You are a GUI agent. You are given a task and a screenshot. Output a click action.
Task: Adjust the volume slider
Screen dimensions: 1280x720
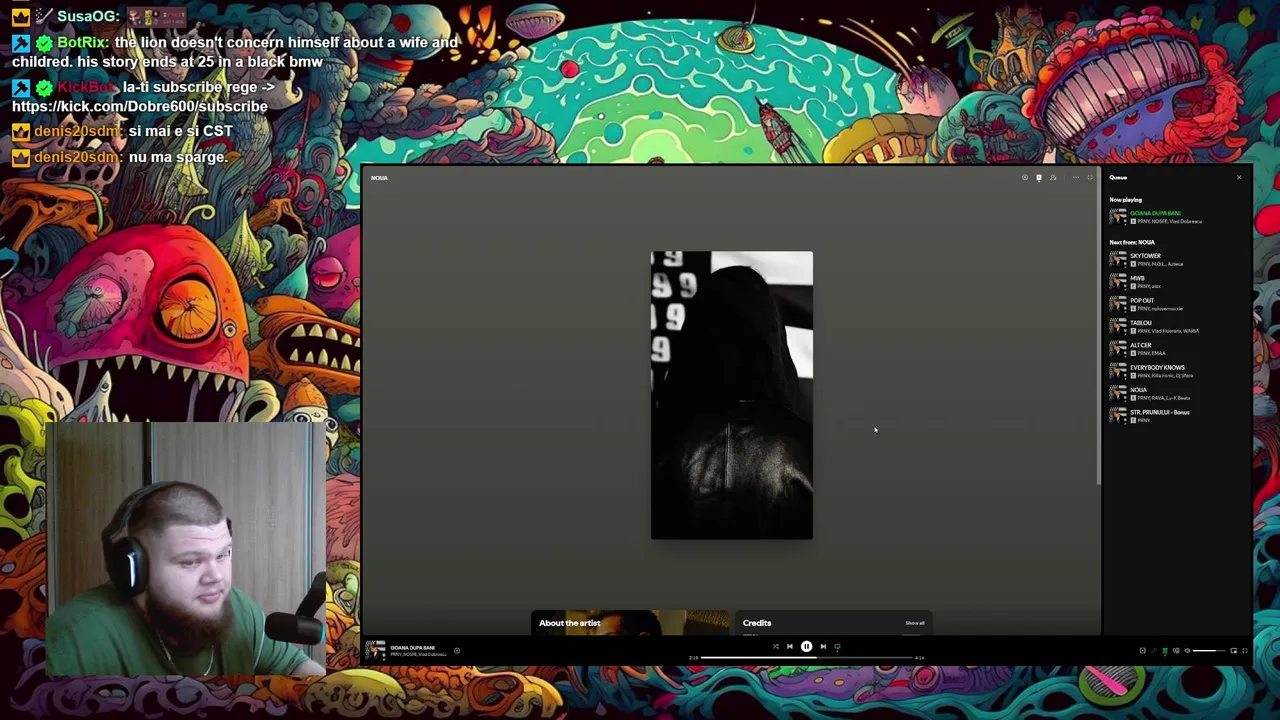point(1209,651)
